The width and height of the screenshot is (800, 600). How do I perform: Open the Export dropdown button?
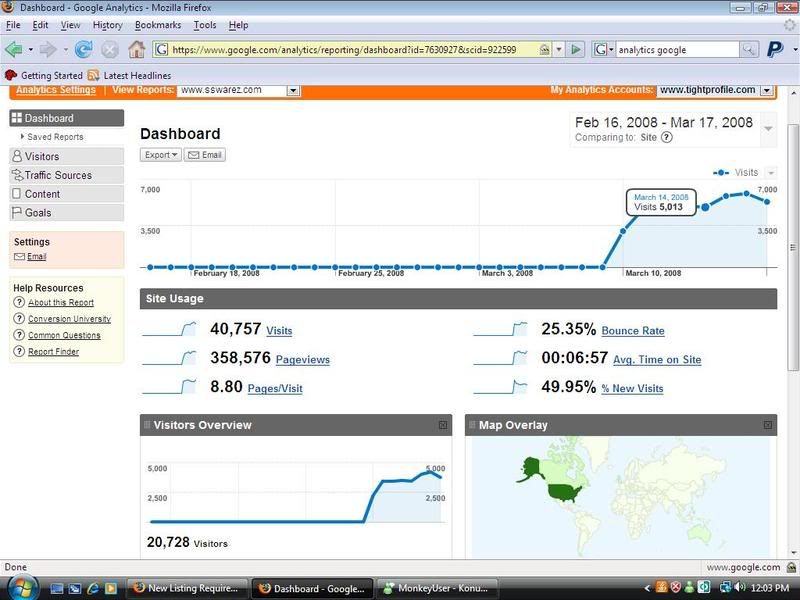coord(160,155)
